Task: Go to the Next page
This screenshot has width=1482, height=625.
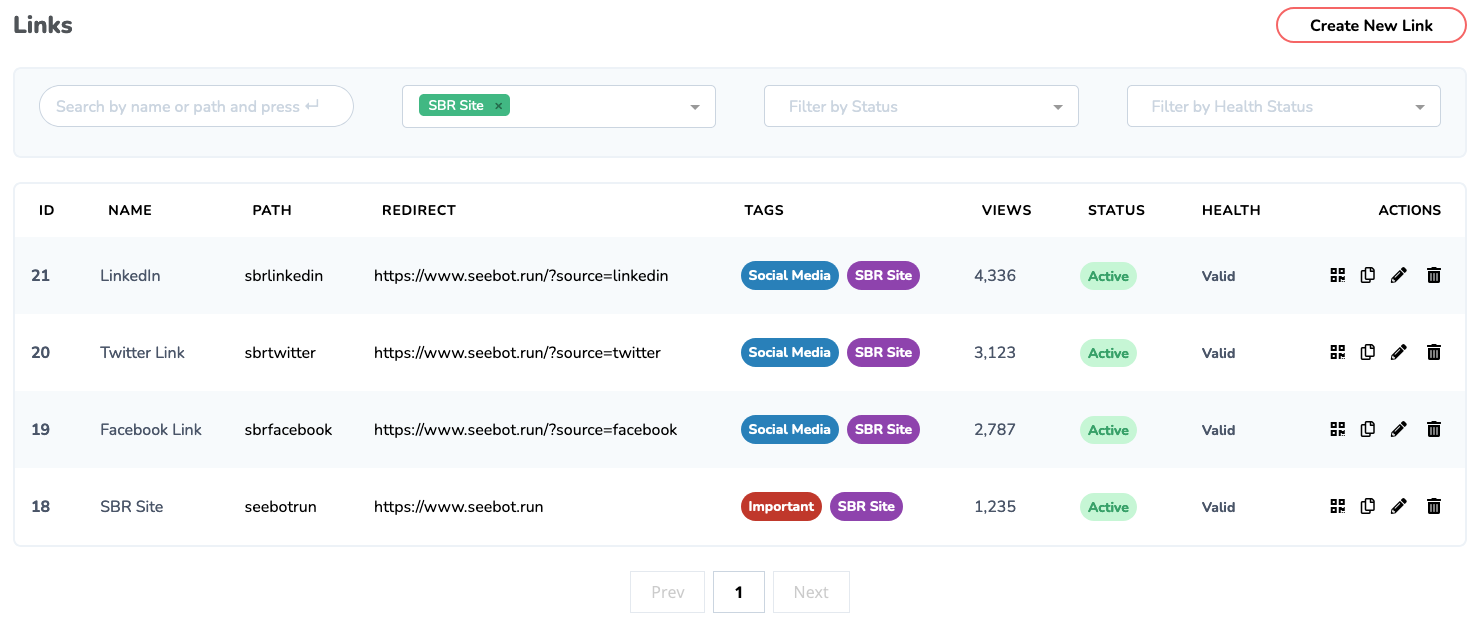Action: pyautogui.click(x=811, y=592)
